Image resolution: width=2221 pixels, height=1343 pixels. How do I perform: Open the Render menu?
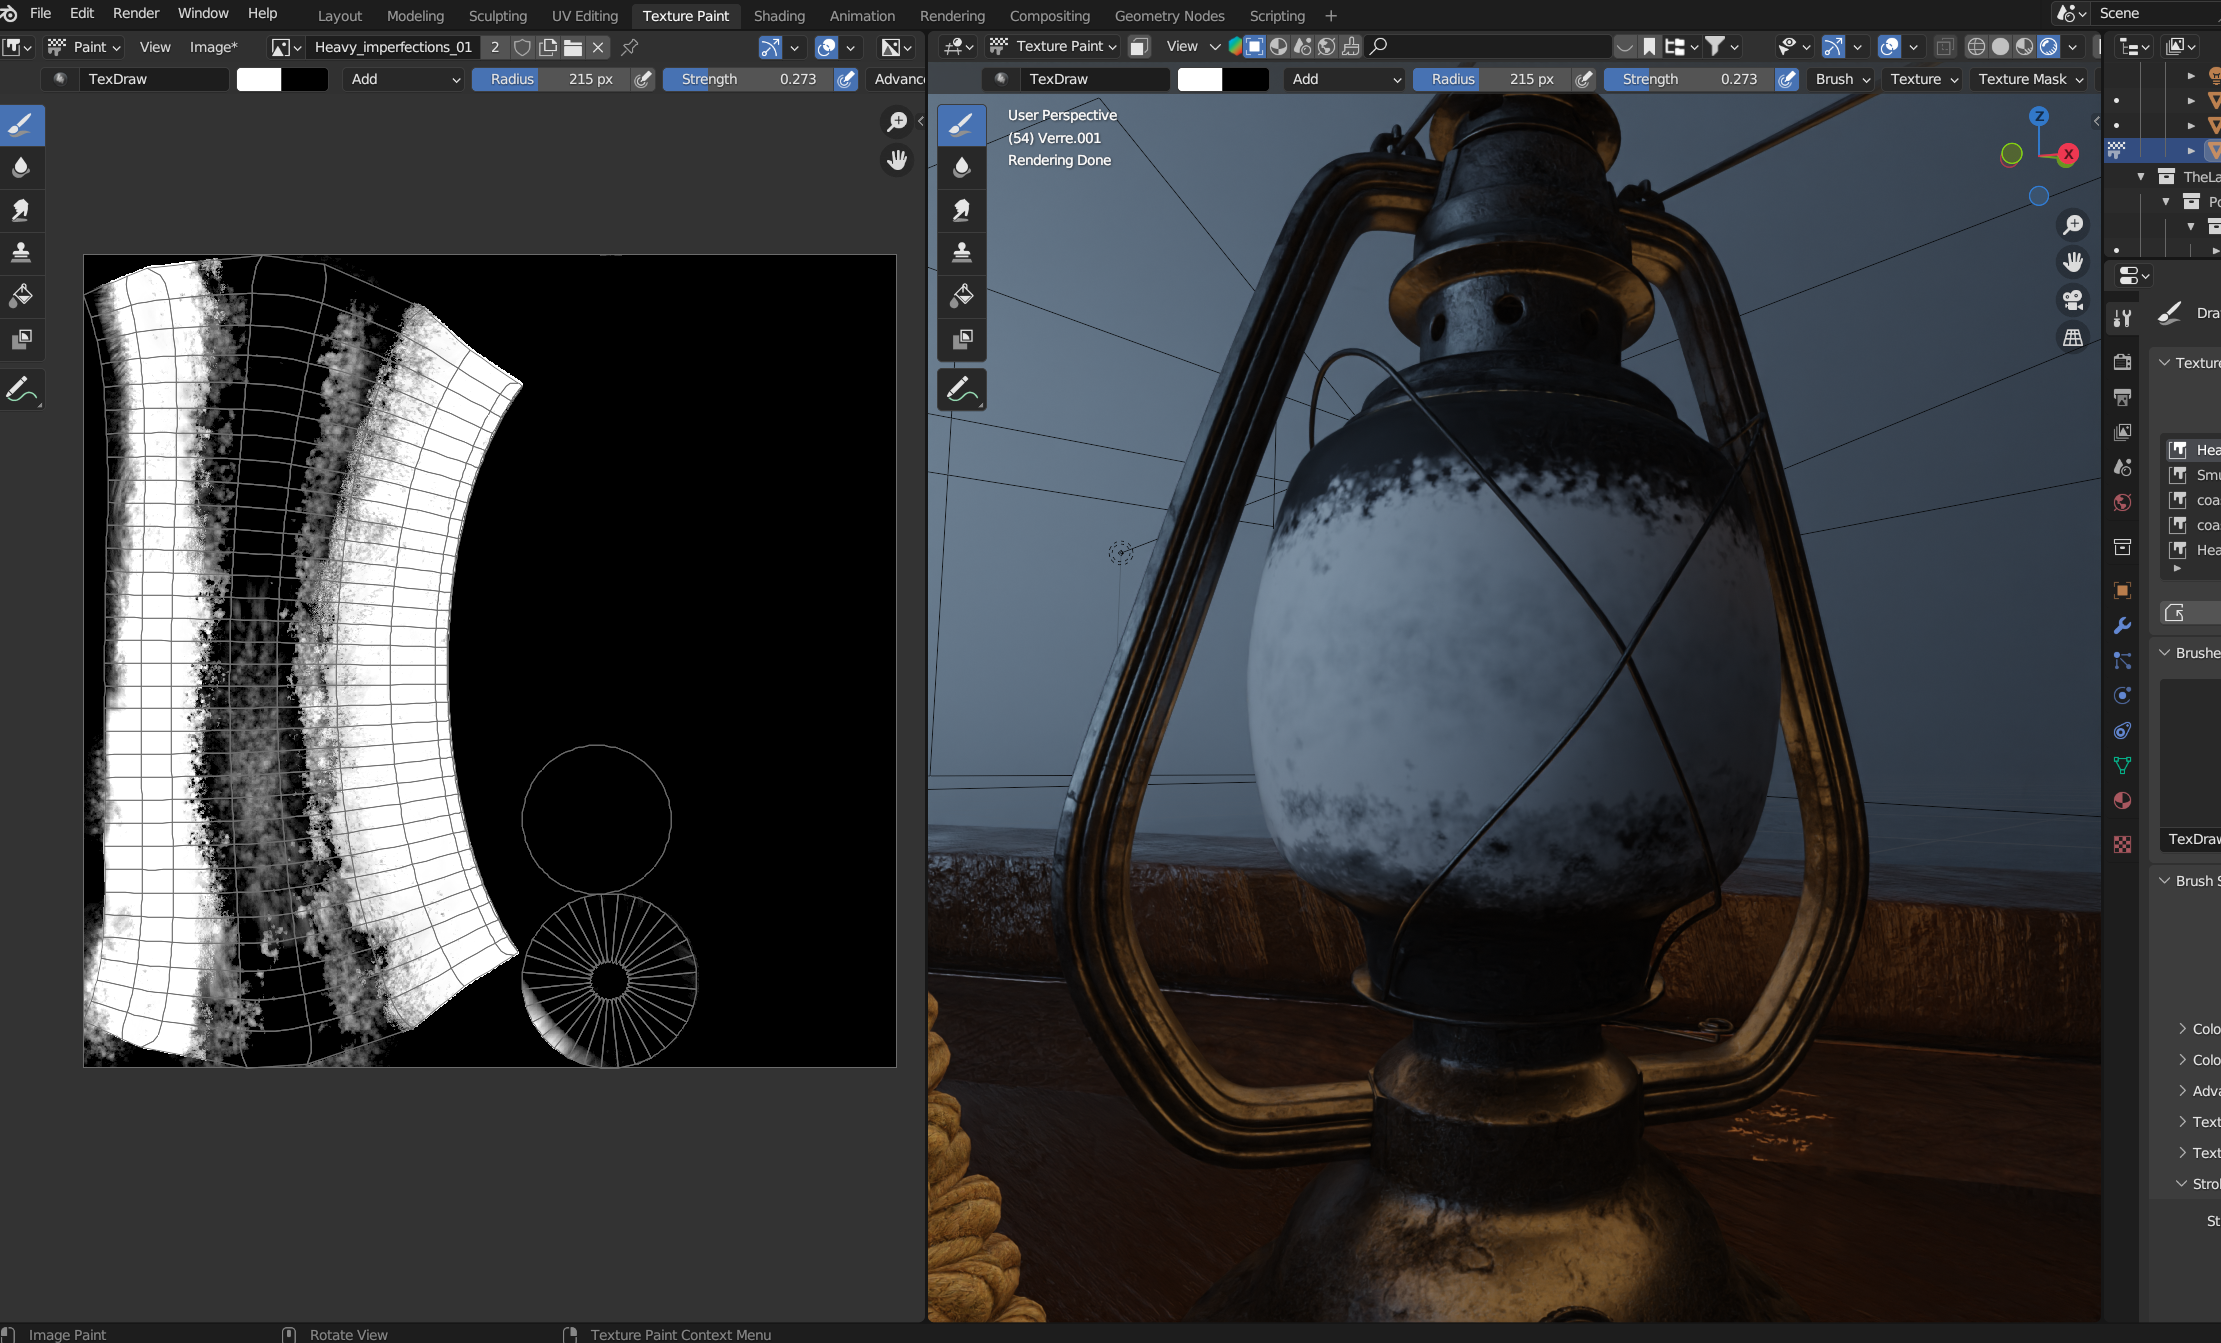pyautogui.click(x=136, y=13)
